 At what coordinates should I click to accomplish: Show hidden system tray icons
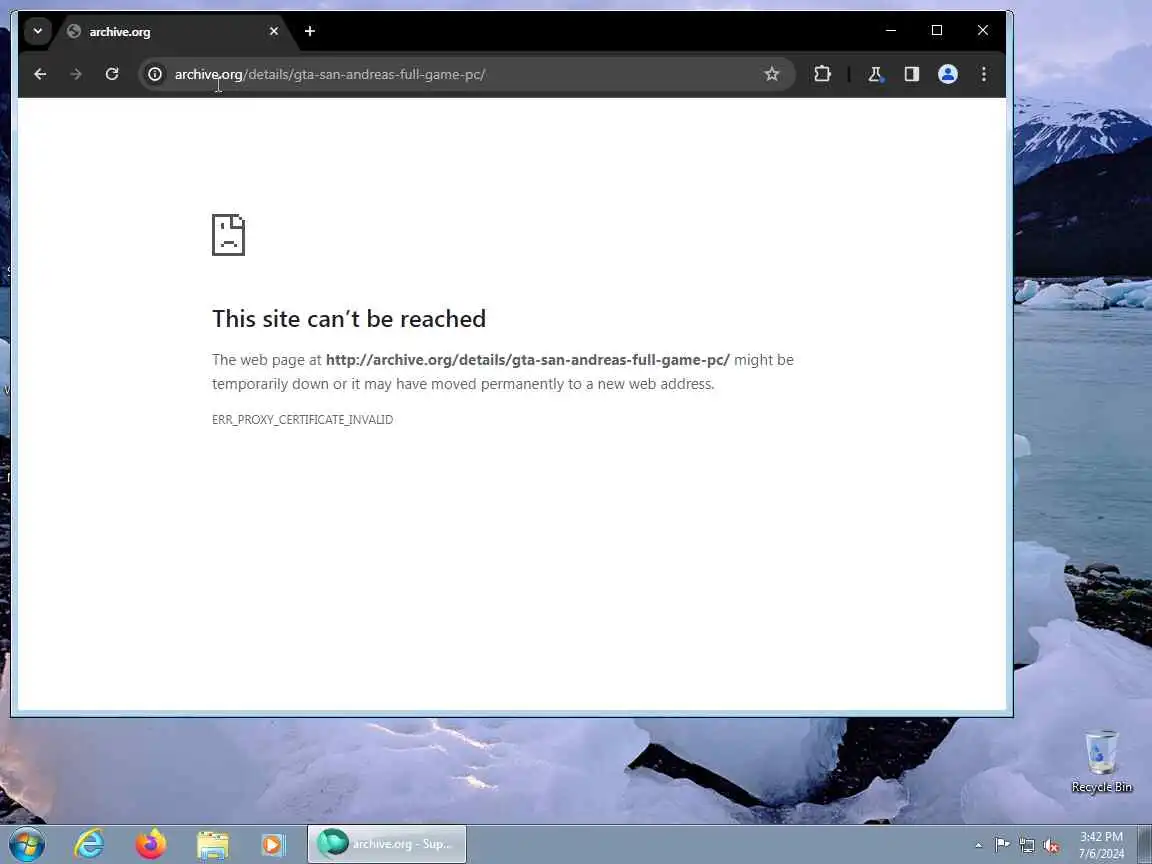pyautogui.click(x=978, y=846)
